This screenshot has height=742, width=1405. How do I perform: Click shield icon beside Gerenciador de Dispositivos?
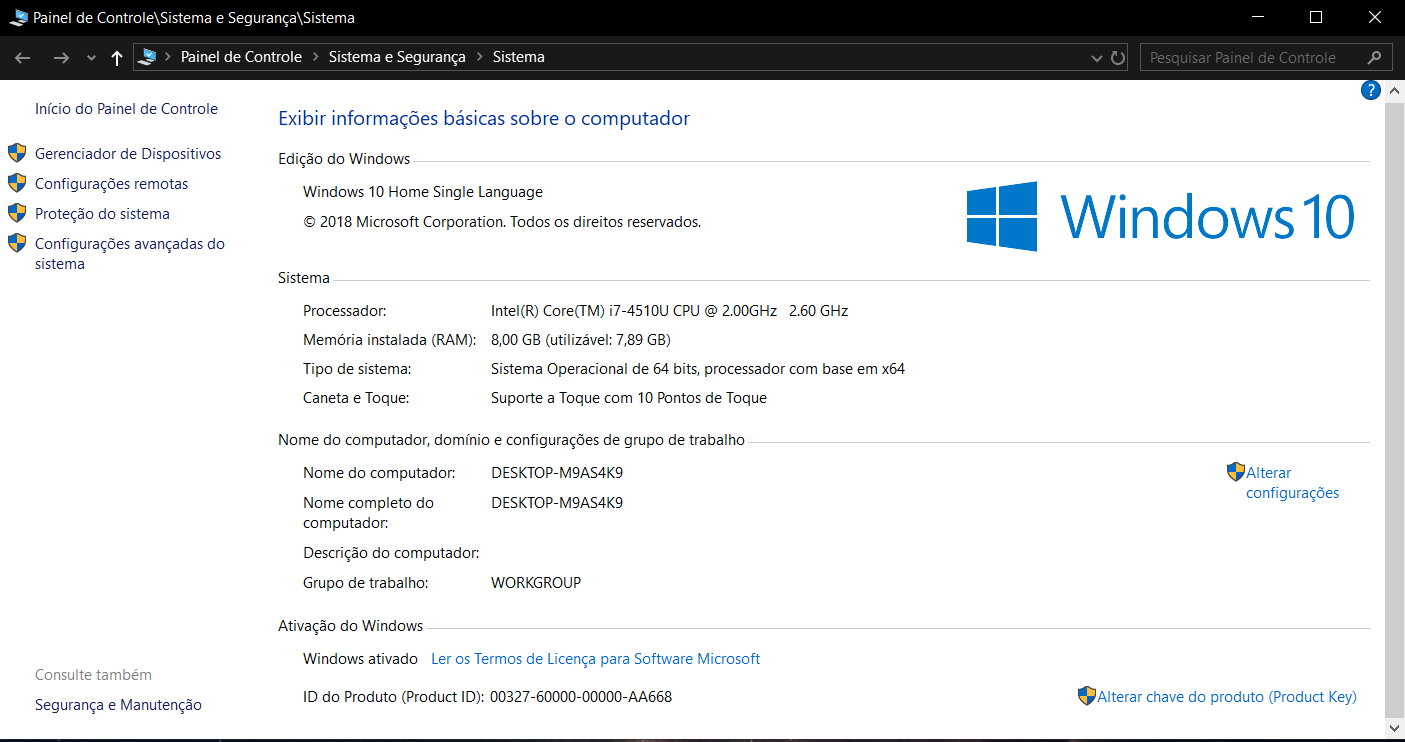point(17,153)
